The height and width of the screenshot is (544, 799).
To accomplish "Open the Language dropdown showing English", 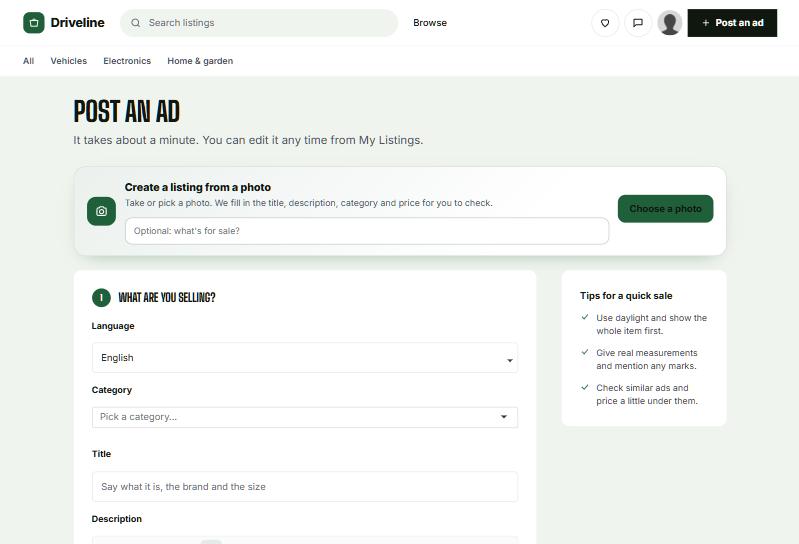I will (305, 358).
